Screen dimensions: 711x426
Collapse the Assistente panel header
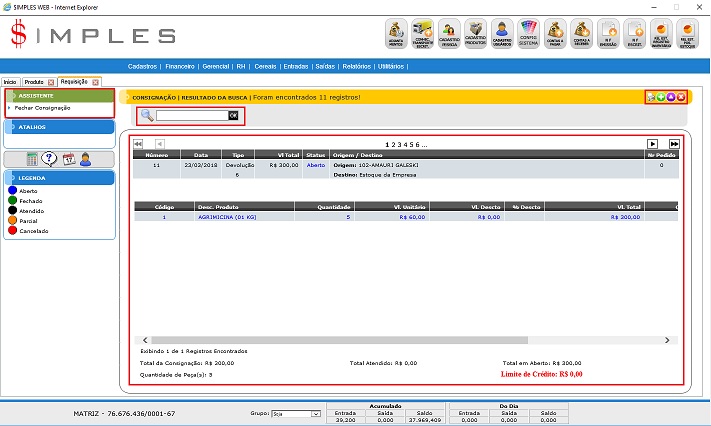[60, 96]
